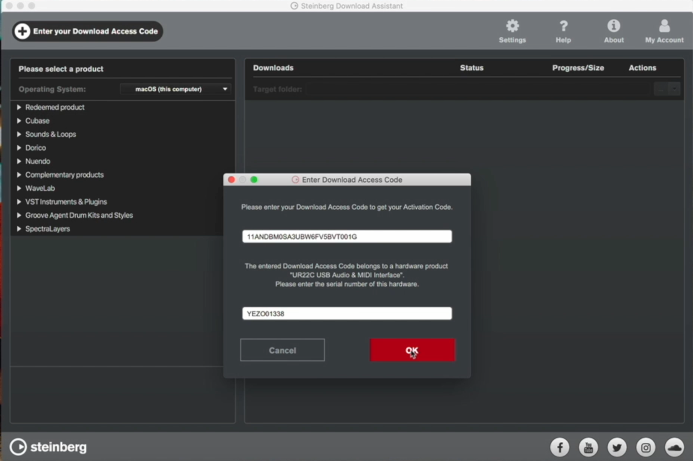The image size is (693, 461).
Task: Select the SpectraLayers product label
Action: (x=48, y=229)
